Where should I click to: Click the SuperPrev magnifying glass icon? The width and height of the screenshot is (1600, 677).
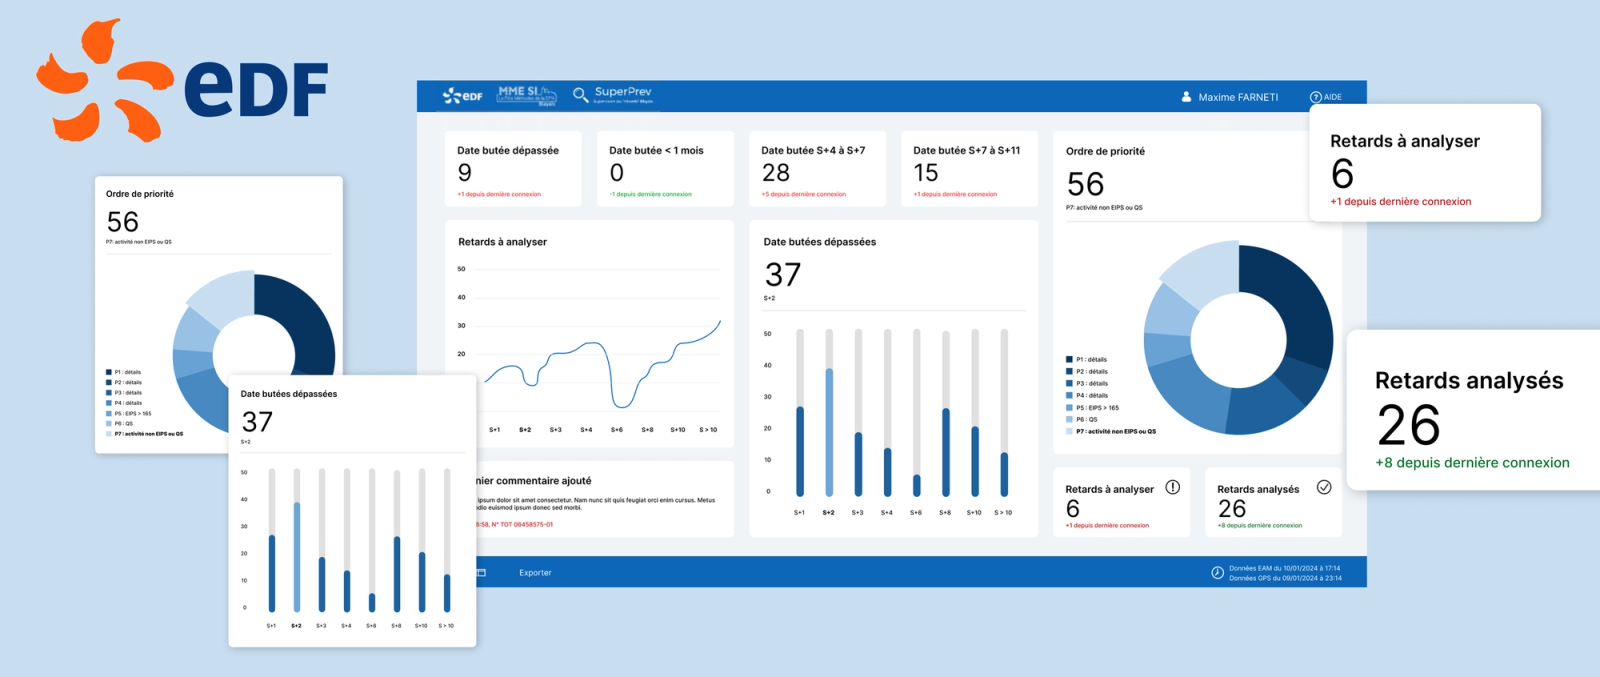pos(580,95)
